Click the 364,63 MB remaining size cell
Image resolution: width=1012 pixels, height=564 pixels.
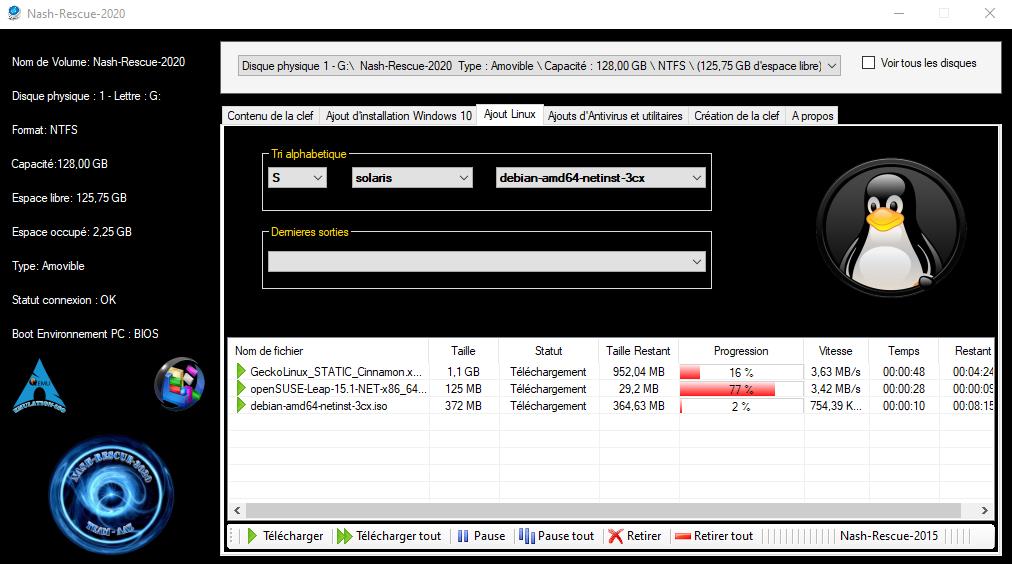638,405
